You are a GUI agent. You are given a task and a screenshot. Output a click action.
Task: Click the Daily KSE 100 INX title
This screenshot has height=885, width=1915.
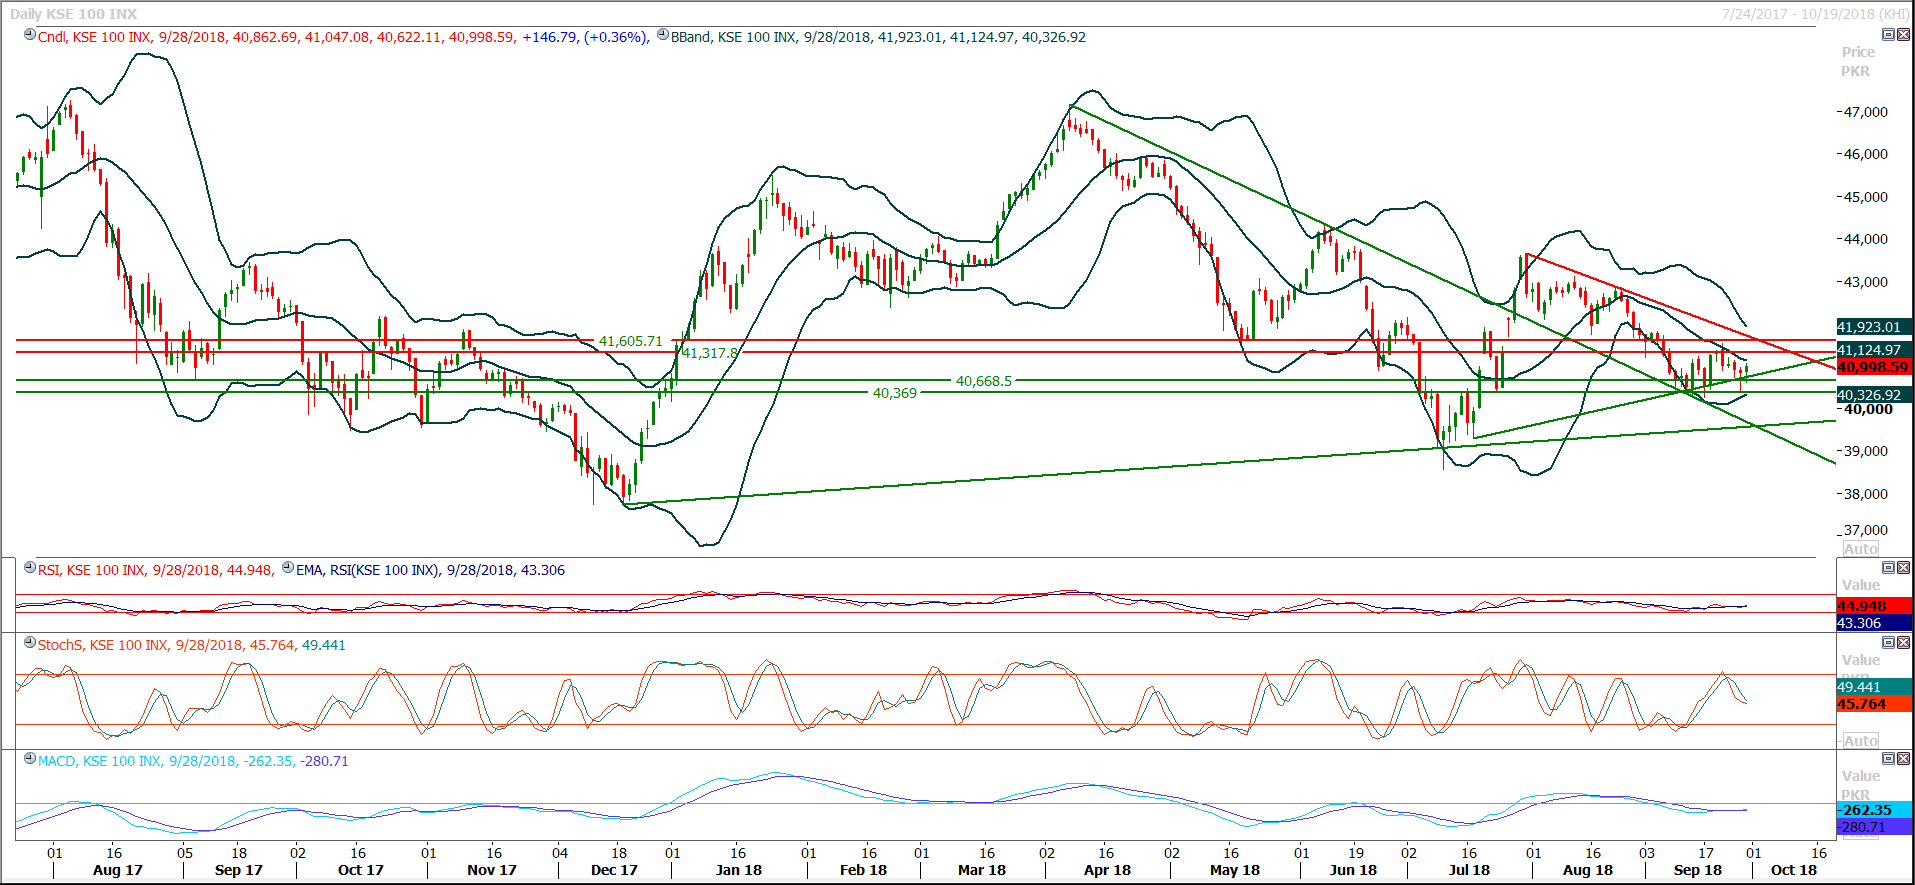tap(74, 14)
